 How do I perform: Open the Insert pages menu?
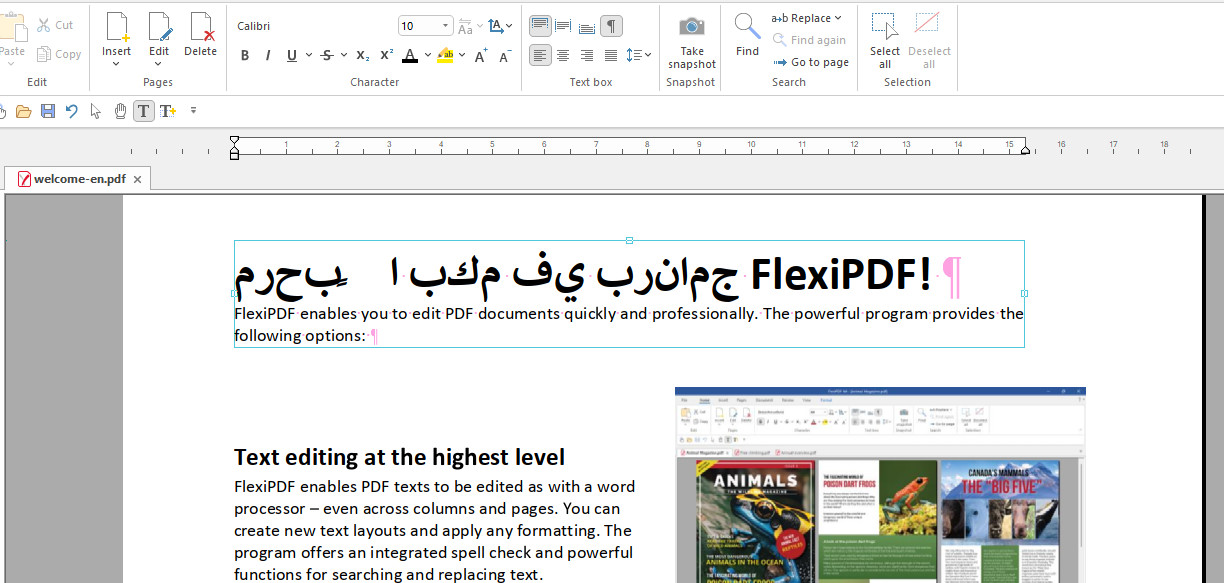tap(116, 39)
